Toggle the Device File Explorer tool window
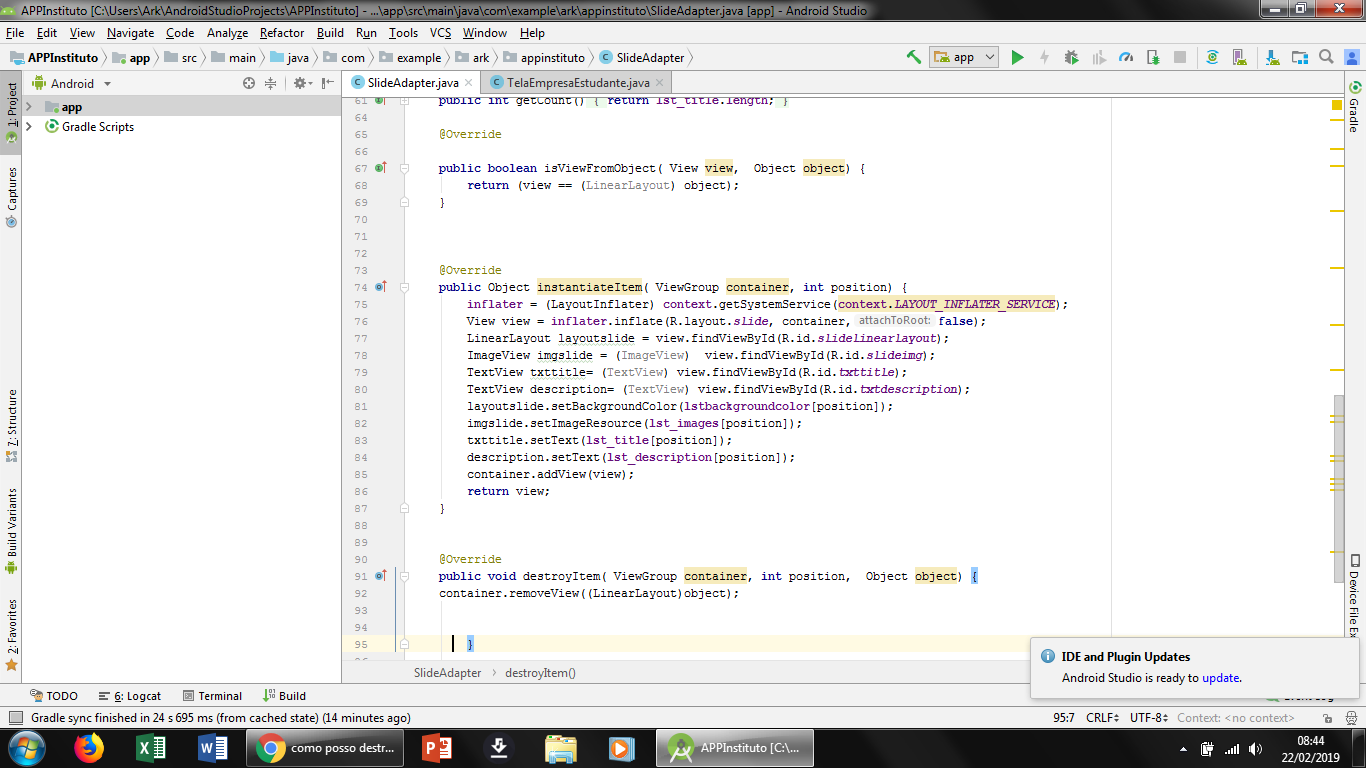1366x768 pixels. click(1355, 596)
